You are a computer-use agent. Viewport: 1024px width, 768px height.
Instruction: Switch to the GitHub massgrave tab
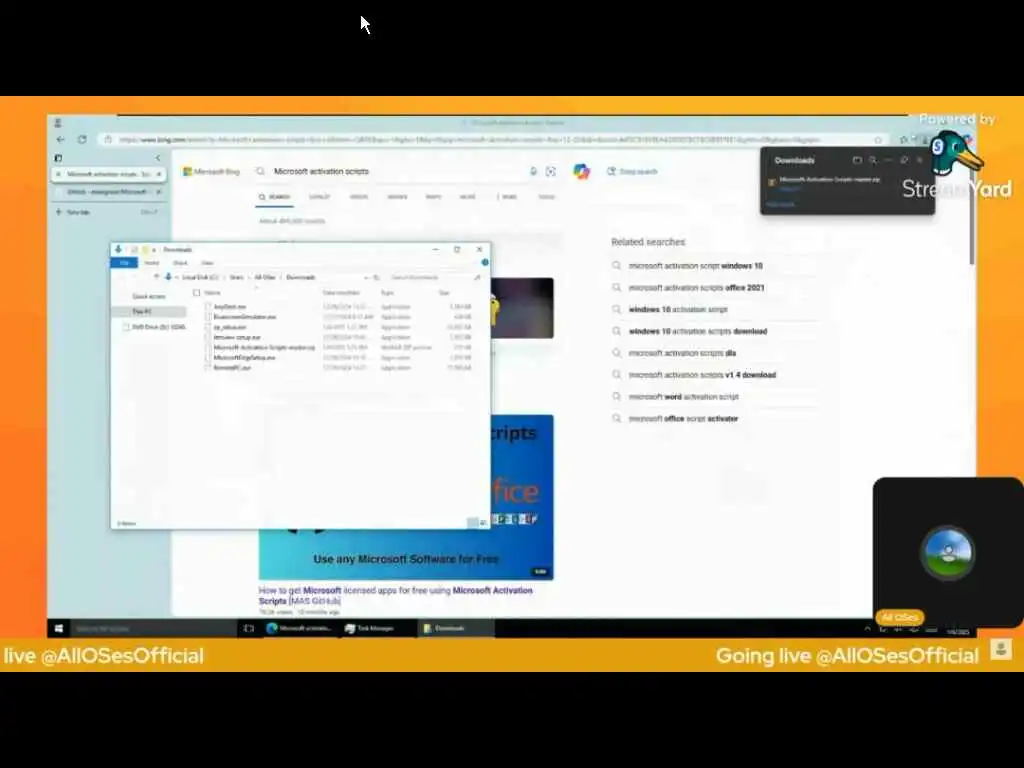108,192
